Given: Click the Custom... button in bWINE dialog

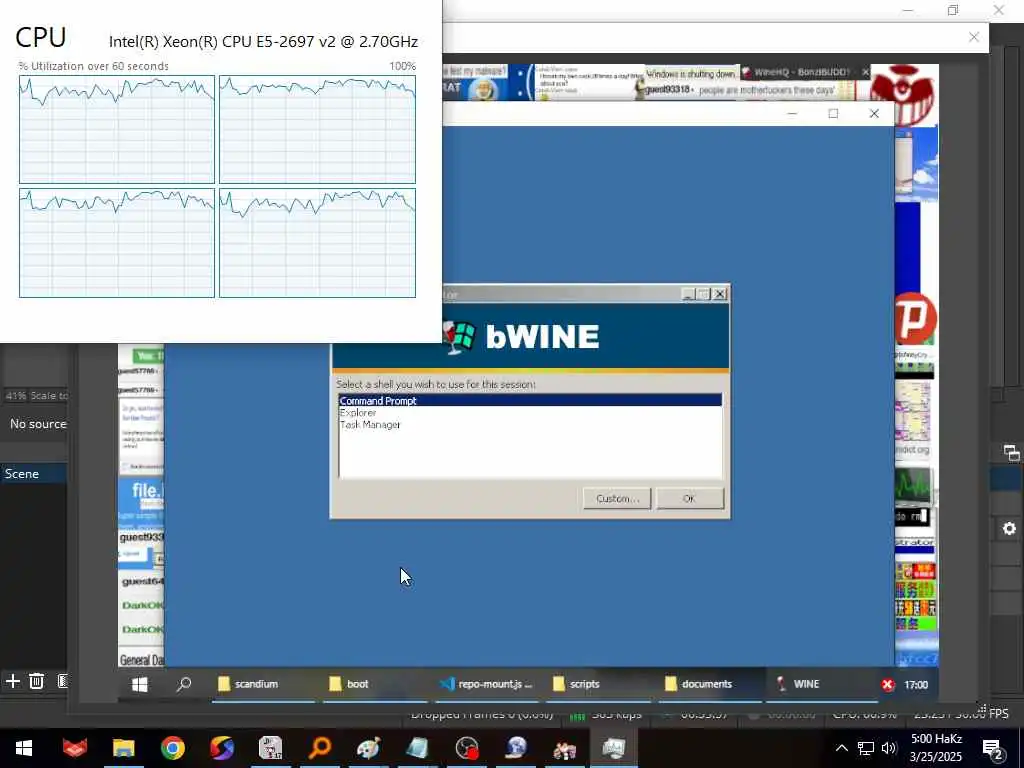Looking at the screenshot, I should [616, 498].
